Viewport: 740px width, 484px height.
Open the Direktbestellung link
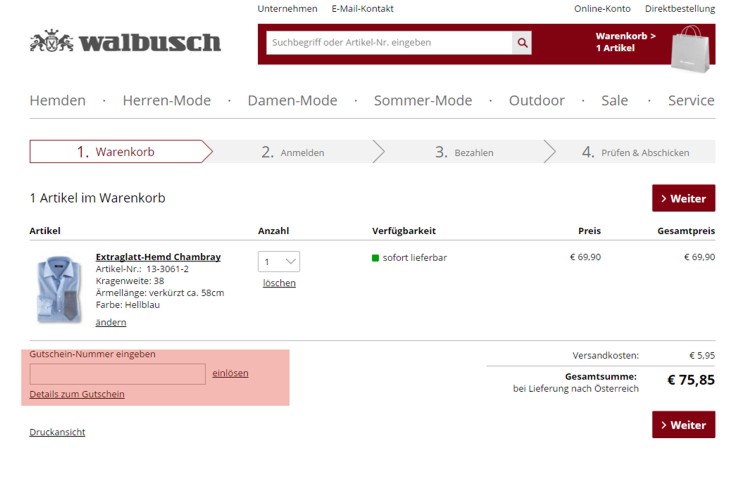click(680, 8)
